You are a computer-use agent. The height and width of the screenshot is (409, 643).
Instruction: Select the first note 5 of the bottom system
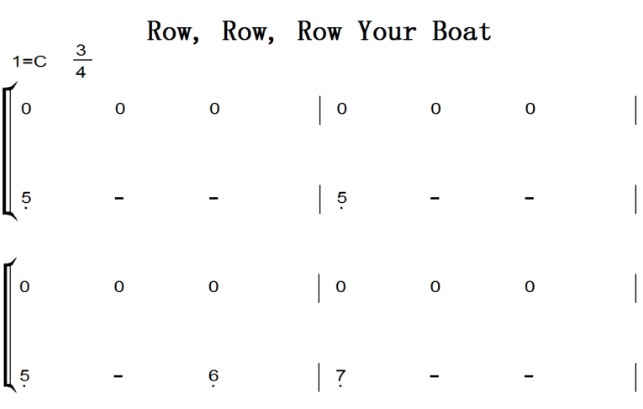click(x=25, y=376)
